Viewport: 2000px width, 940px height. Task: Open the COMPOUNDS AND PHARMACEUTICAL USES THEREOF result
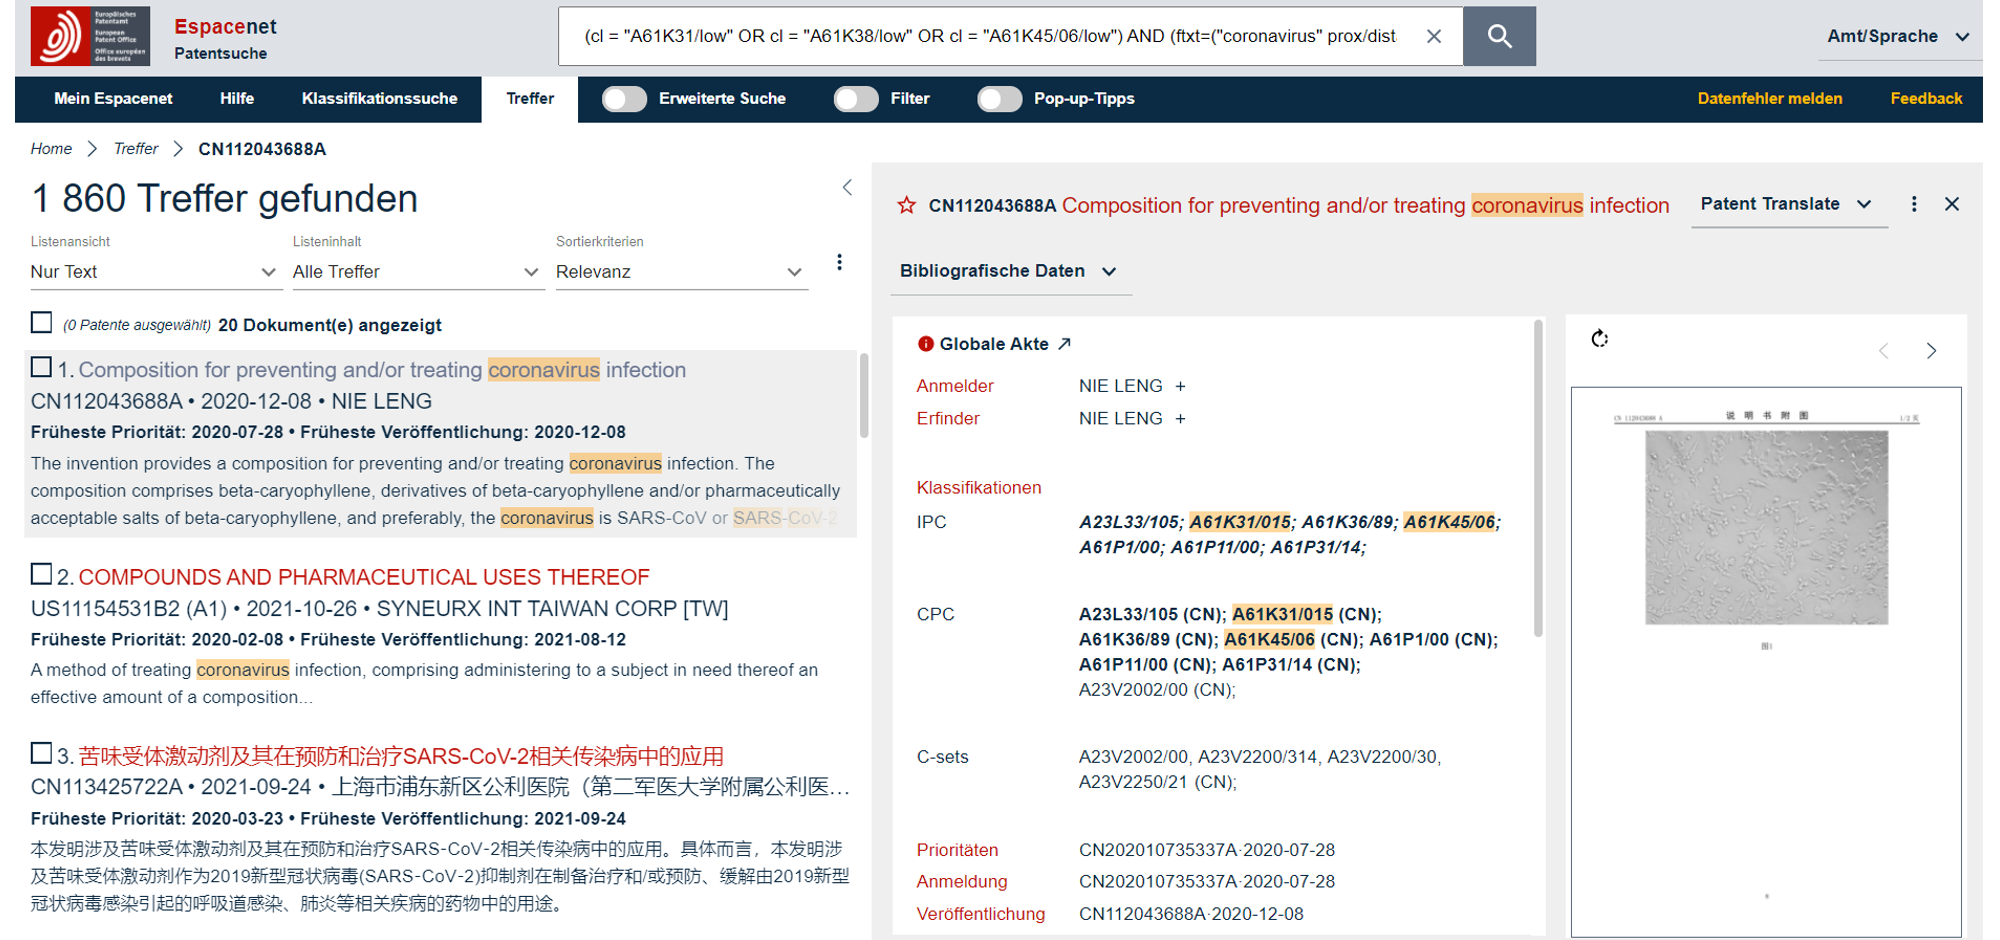[x=364, y=577]
